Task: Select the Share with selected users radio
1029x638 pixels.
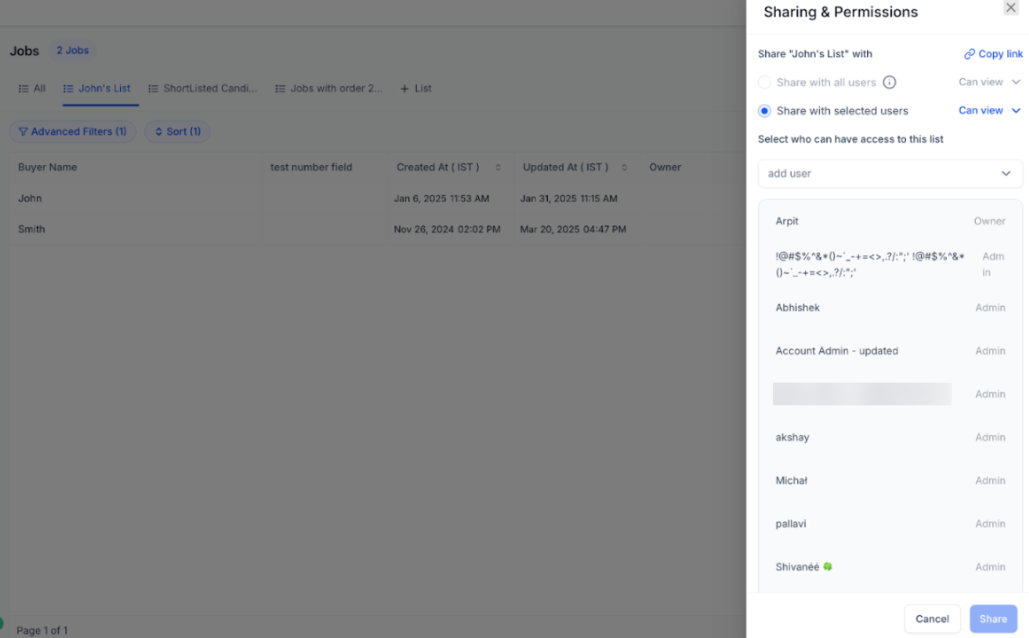Action: pos(765,111)
